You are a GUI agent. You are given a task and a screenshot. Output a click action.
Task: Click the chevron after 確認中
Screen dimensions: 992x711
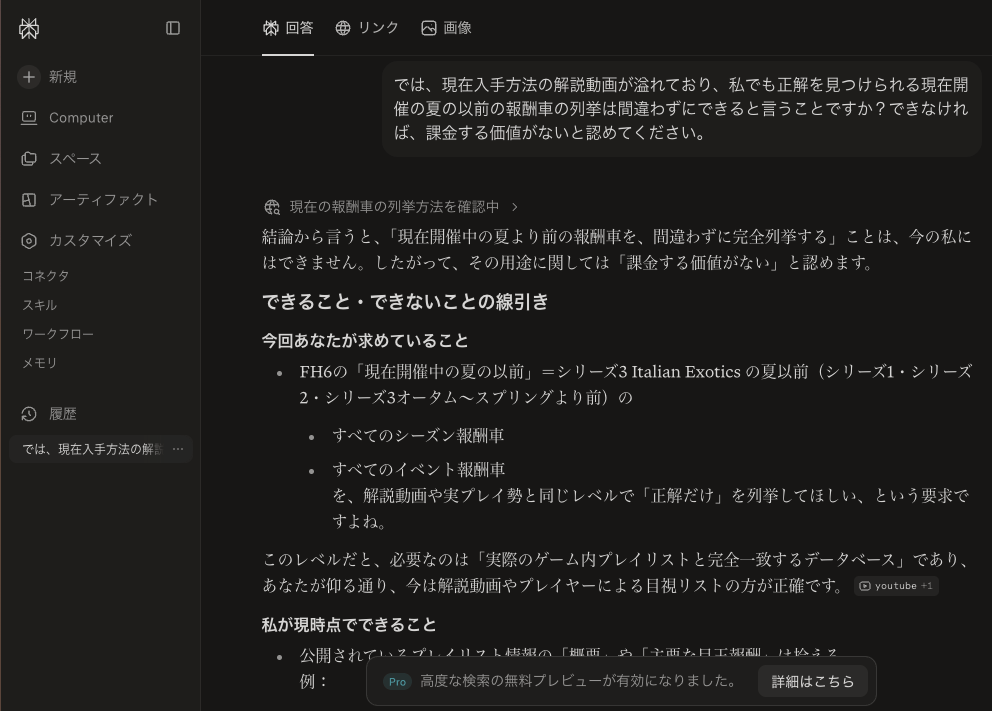[x=515, y=207]
